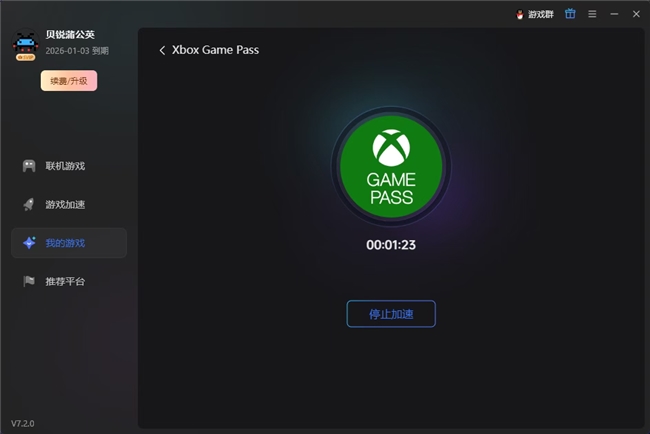Click the user avatar icon

click(x=25, y=46)
